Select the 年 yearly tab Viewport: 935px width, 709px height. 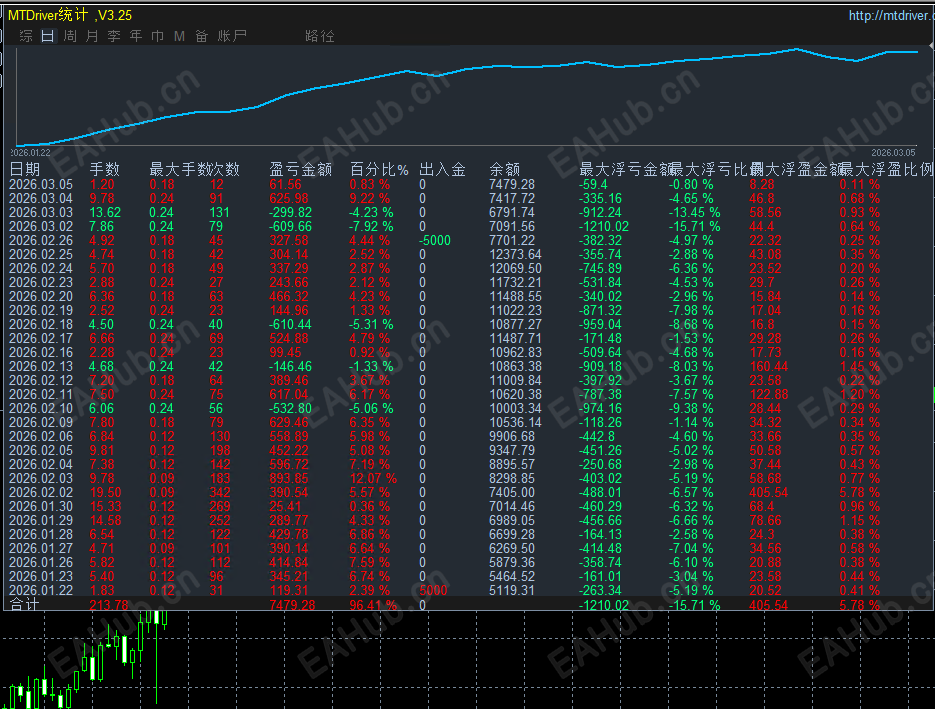136,36
